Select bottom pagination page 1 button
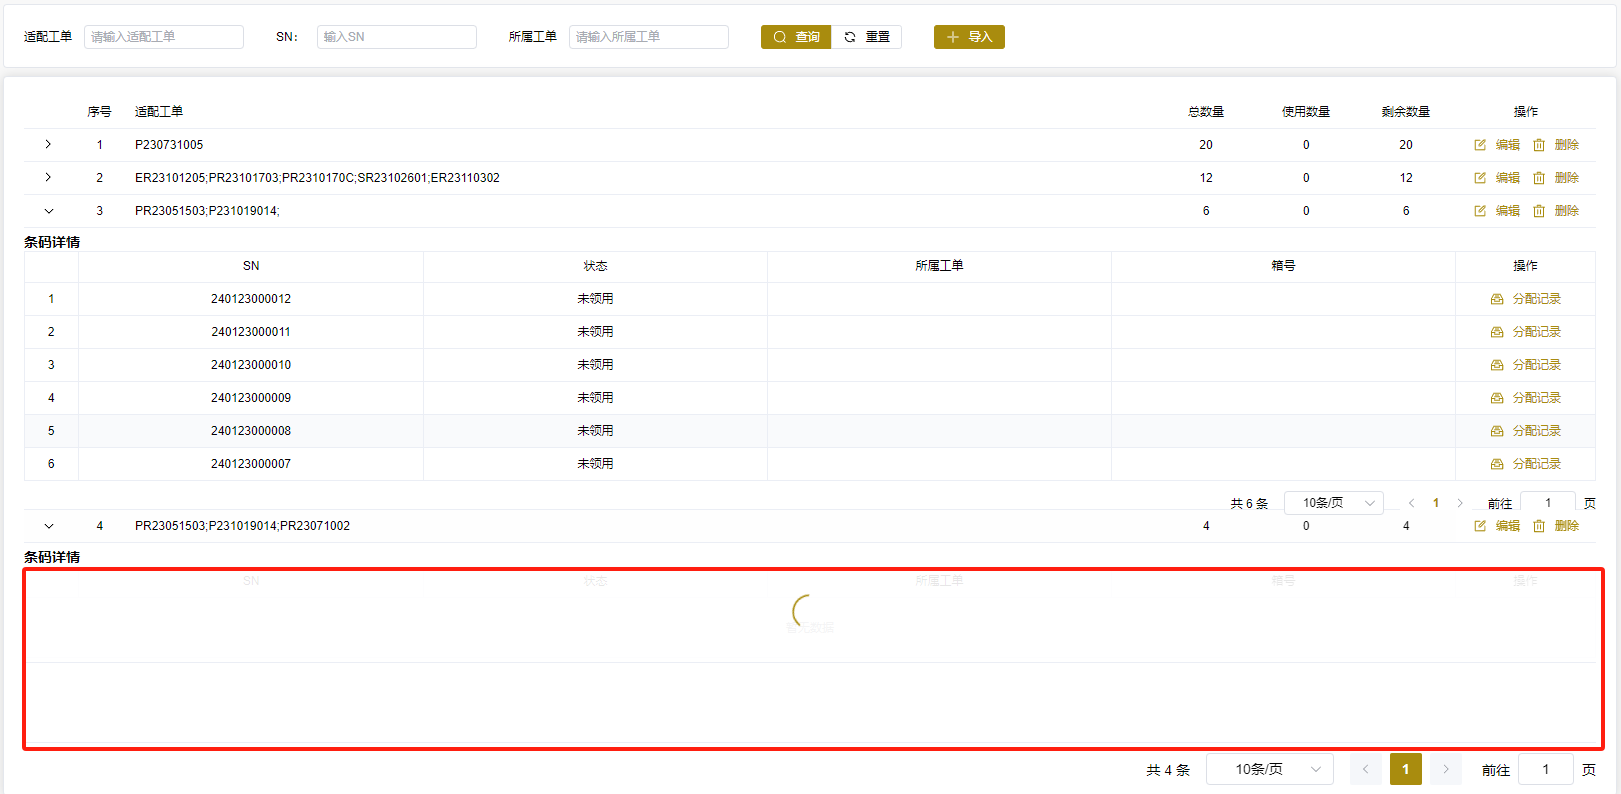 click(1406, 769)
